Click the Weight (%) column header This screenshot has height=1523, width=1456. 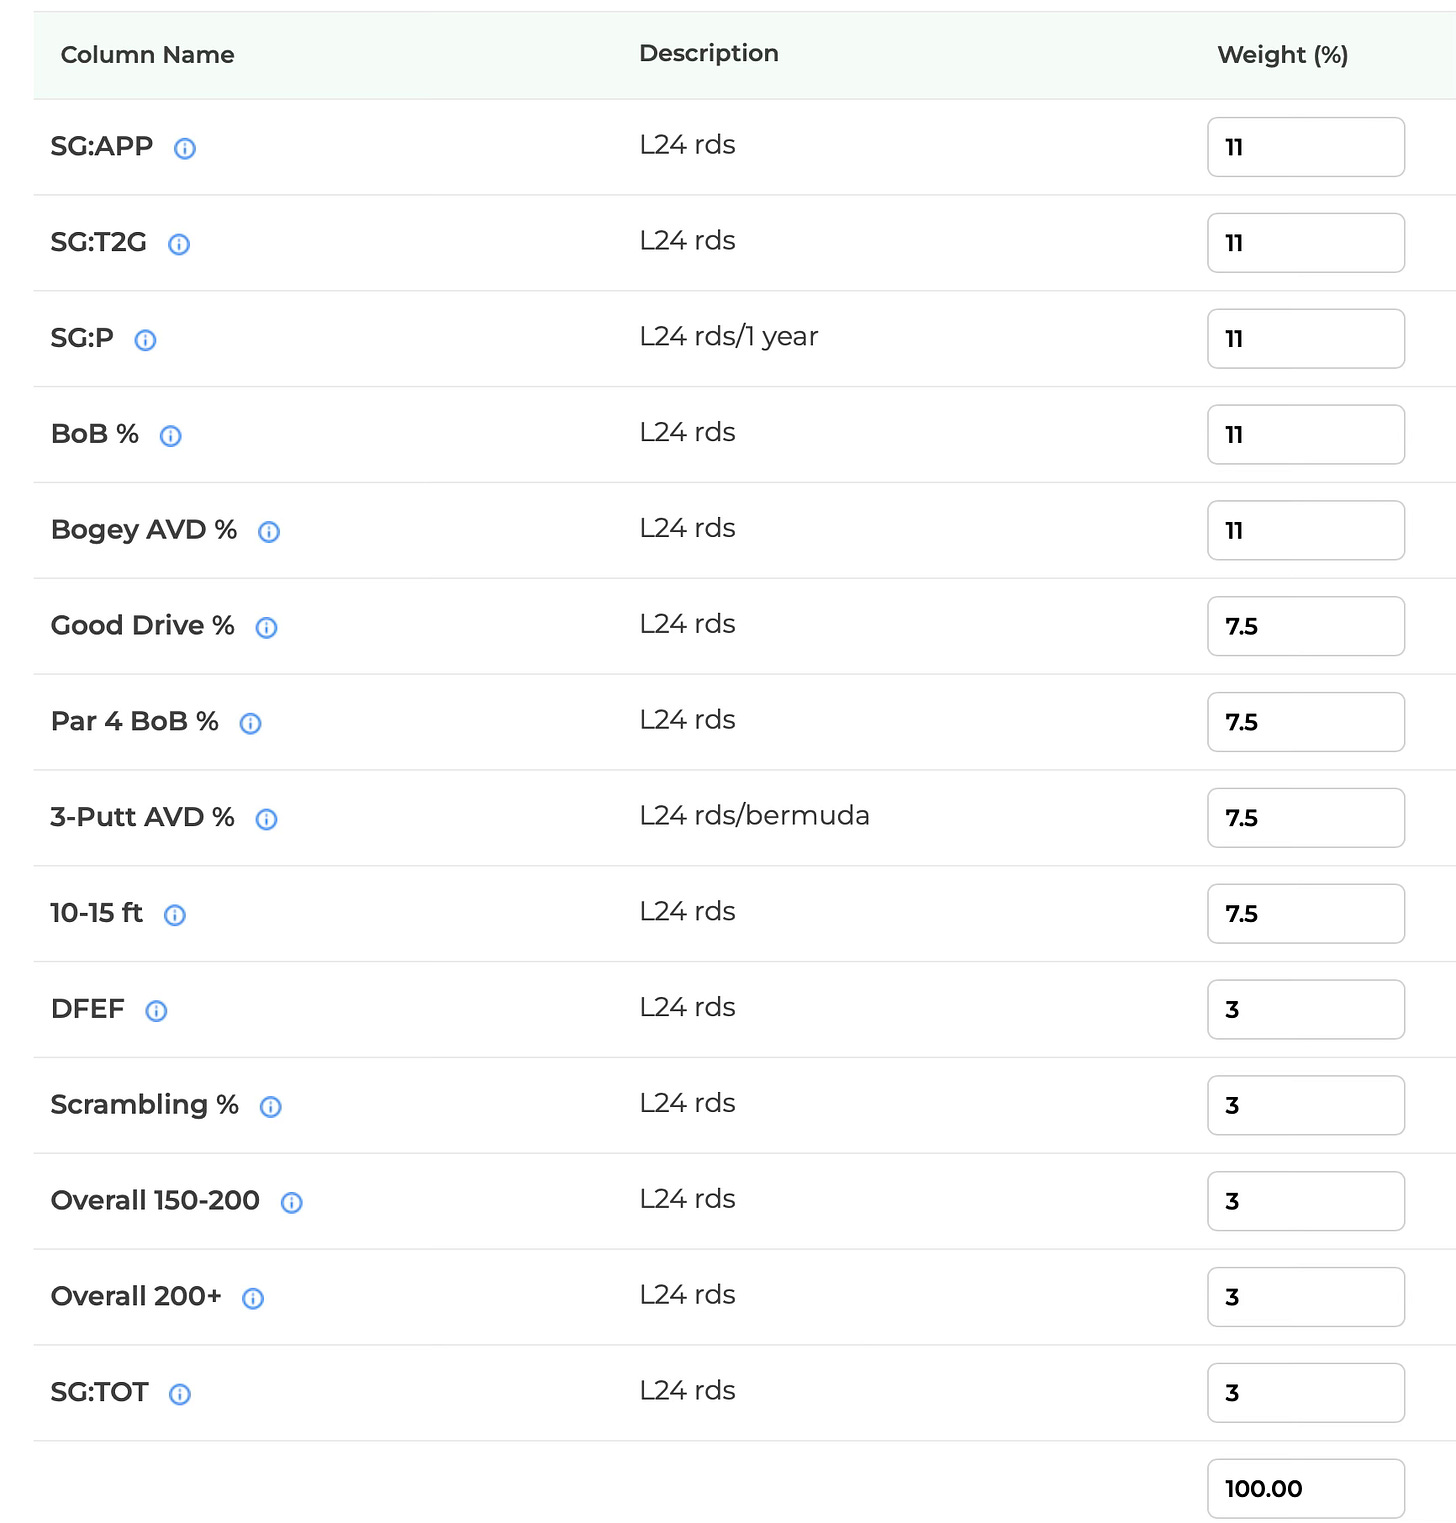(x=1283, y=55)
